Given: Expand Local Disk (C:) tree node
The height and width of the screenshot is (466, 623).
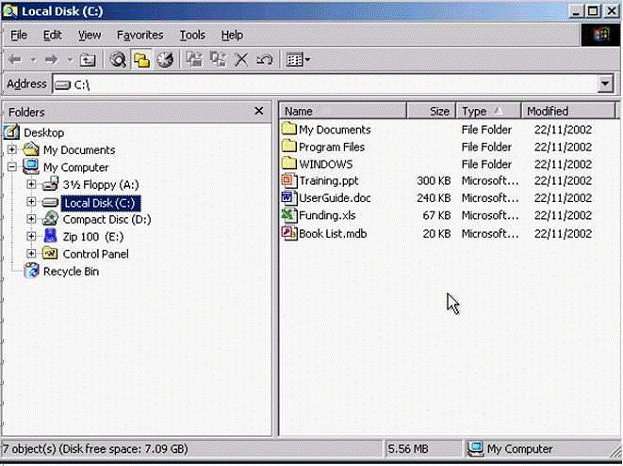Looking at the screenshot, I should 31,202.
